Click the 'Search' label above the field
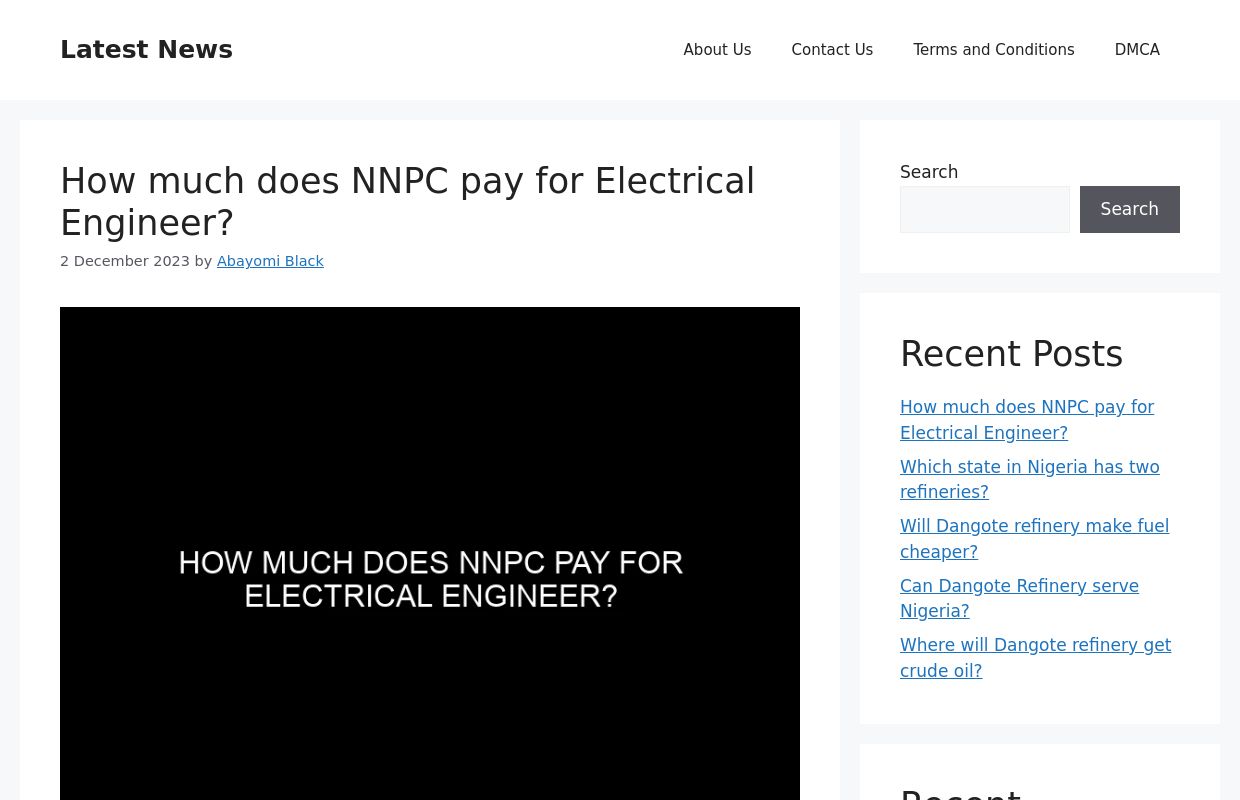1240x800 pixels. 929,172
